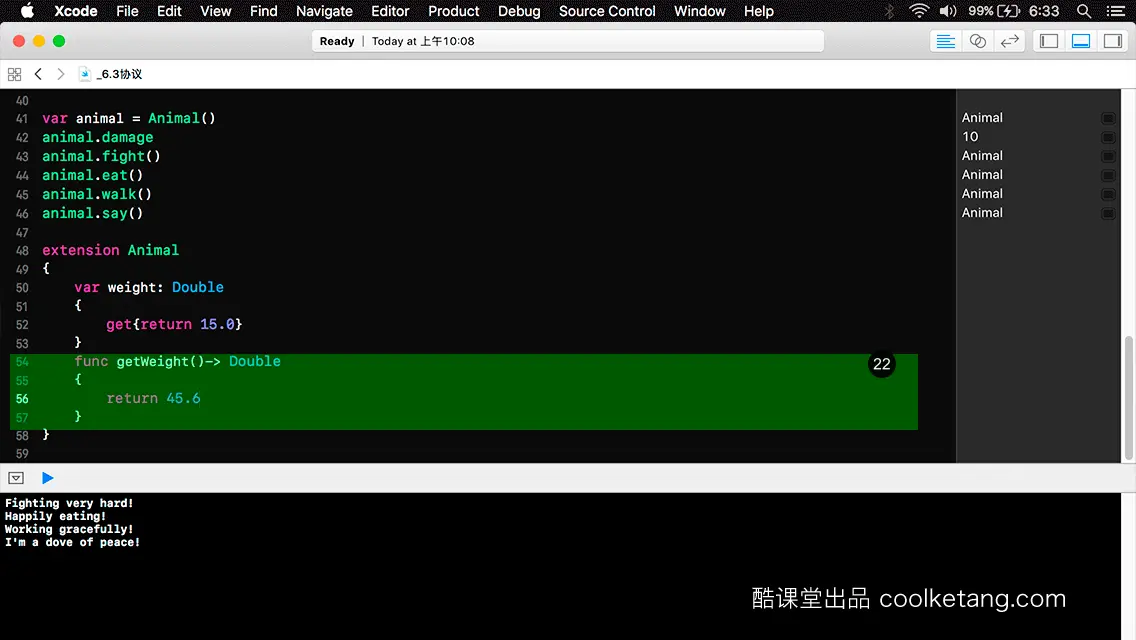Show result for animal.walk() line

[x=1108, y=194]
